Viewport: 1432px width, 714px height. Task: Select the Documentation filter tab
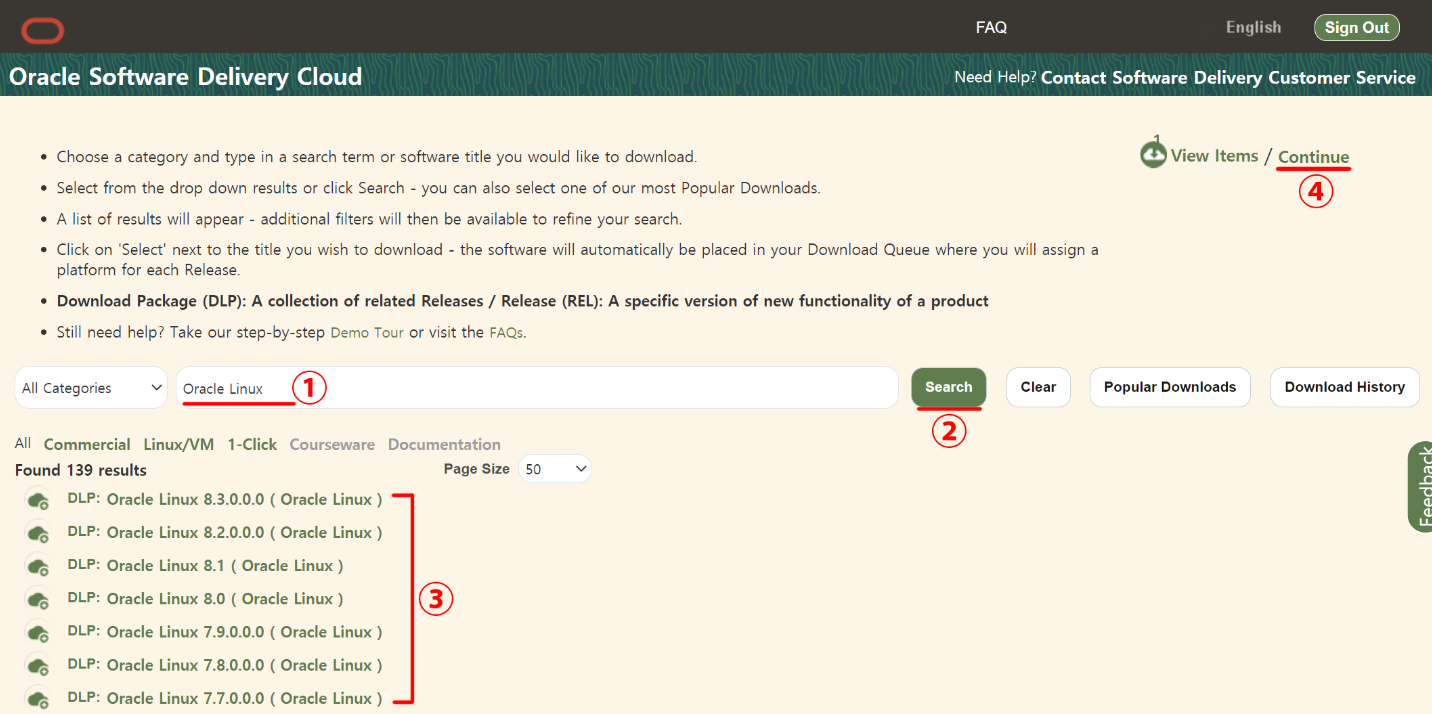point(444,445)
